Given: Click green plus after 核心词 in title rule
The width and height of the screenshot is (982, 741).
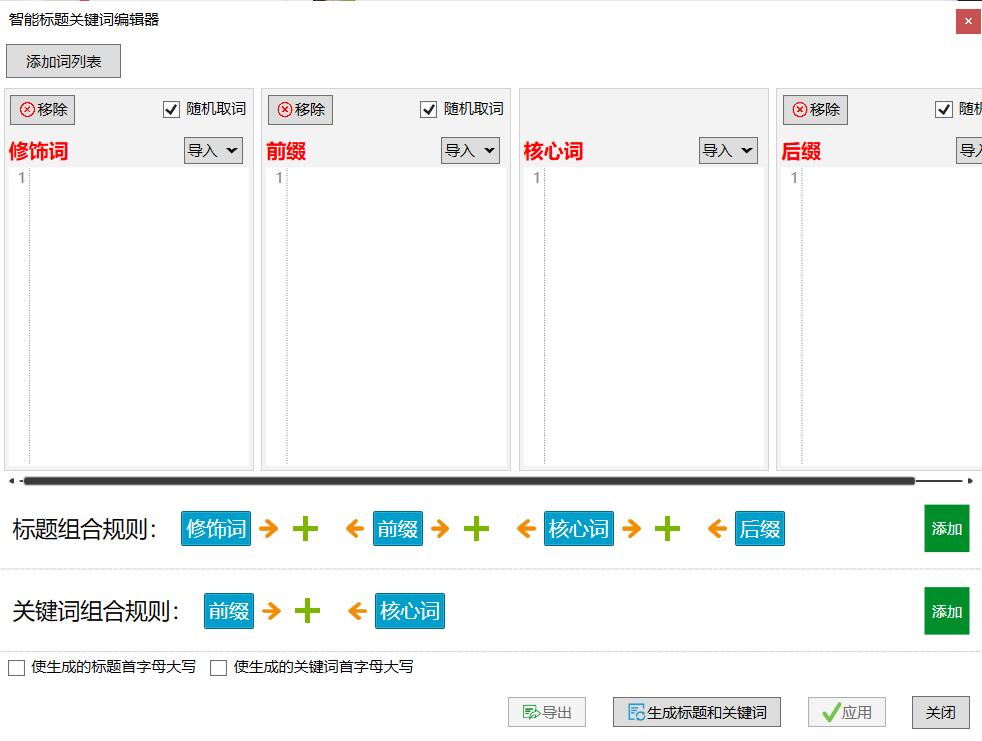Looking at the screenshot, I should click(x=668, y=529).
